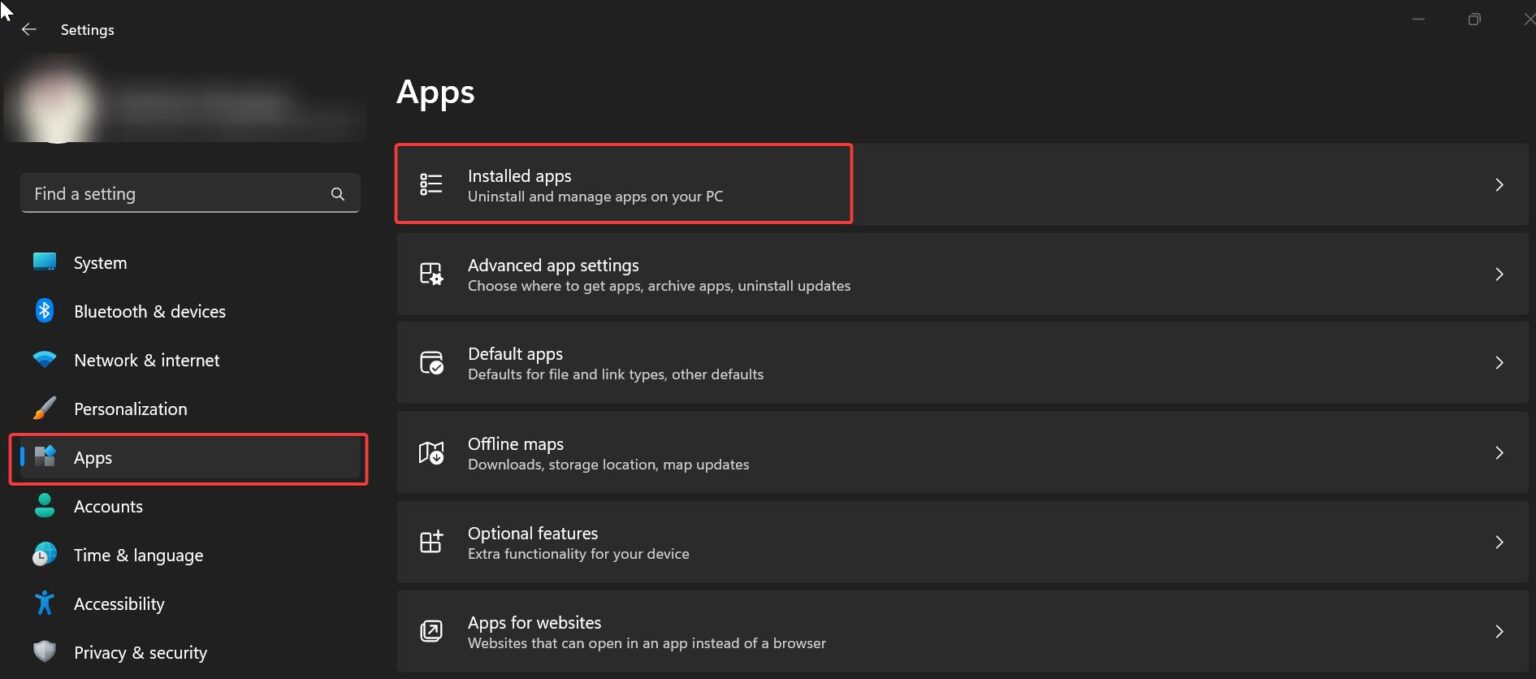Image resolution: width=1536 pixels, height=679 pixels.
Task: Click the Offline maps icon
Action: [430, 452]
